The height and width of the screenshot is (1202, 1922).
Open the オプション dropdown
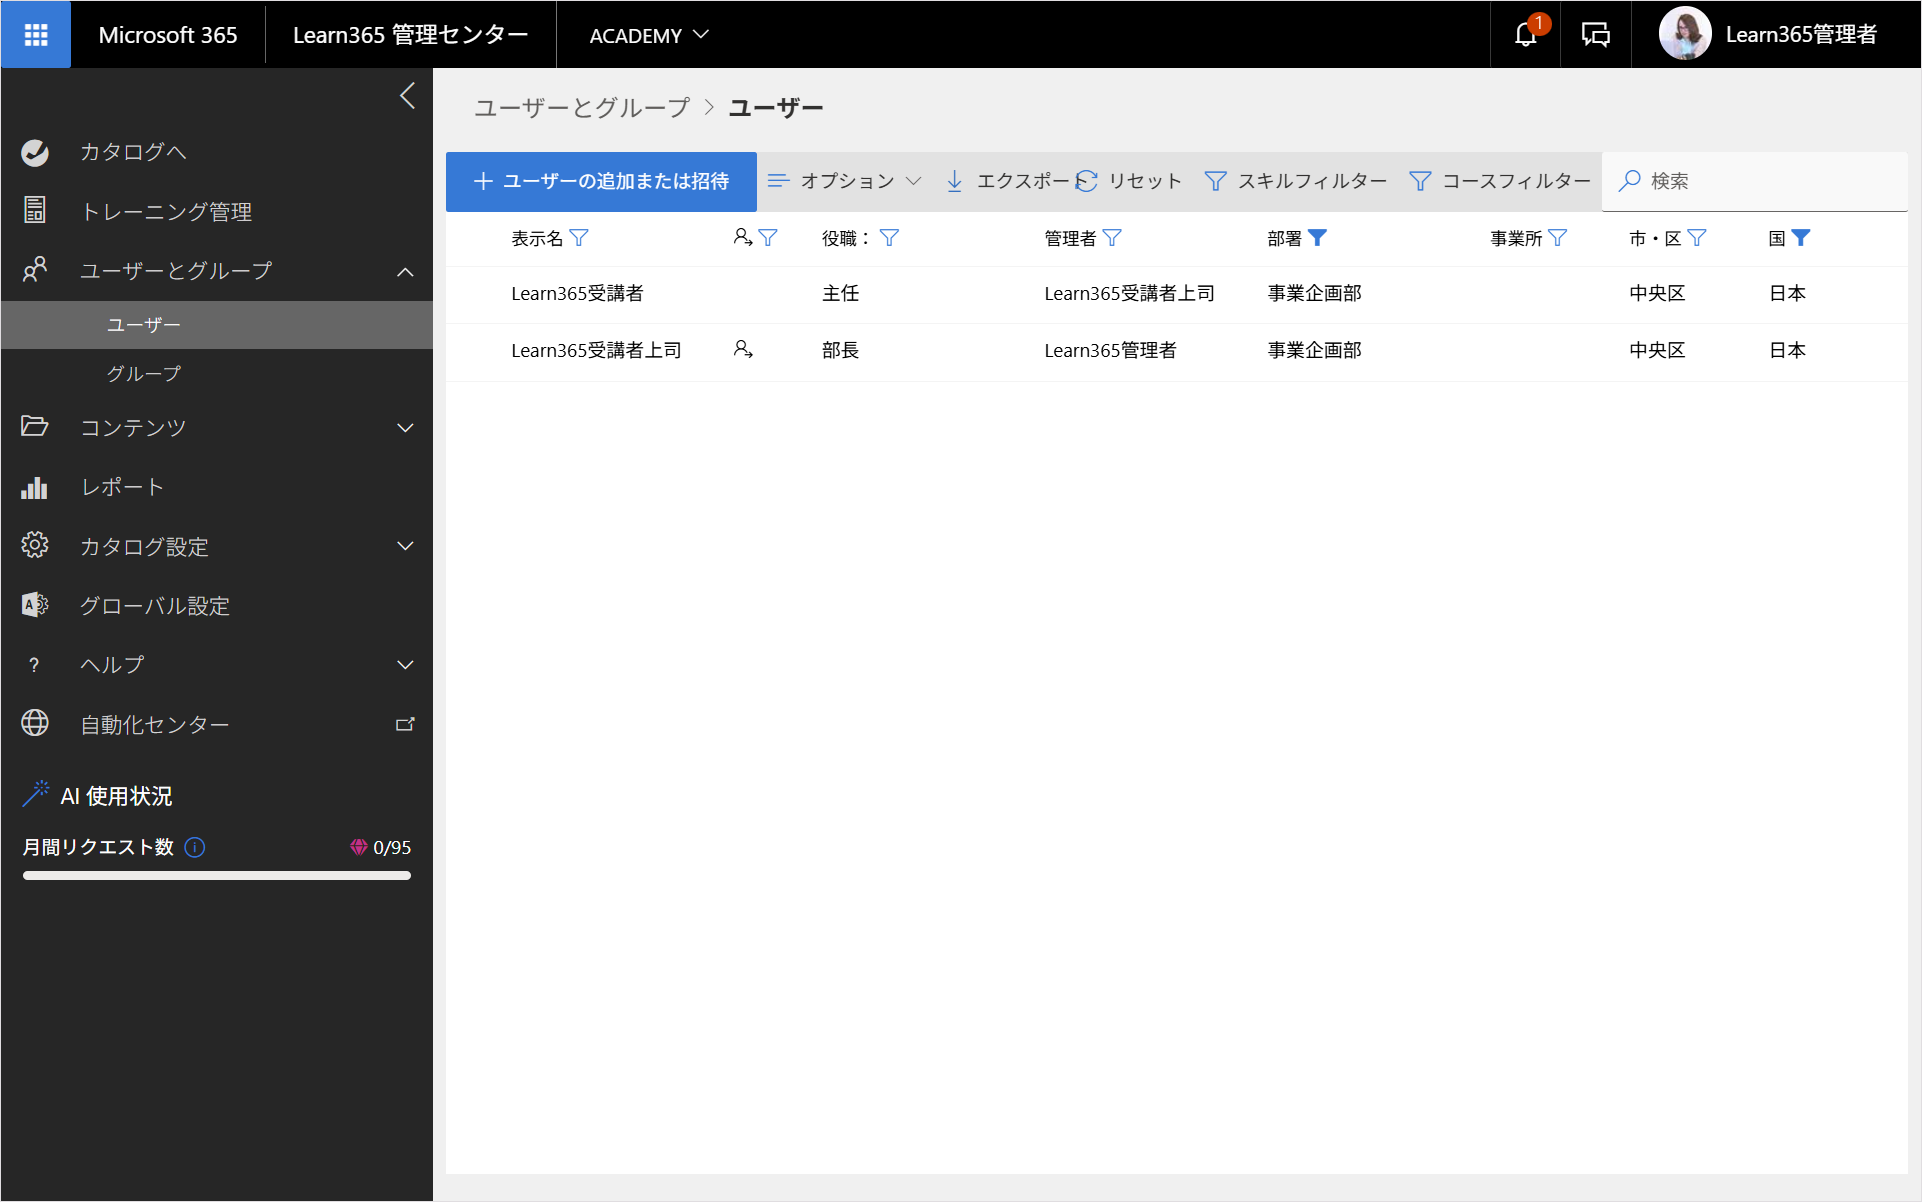[844, 181]
